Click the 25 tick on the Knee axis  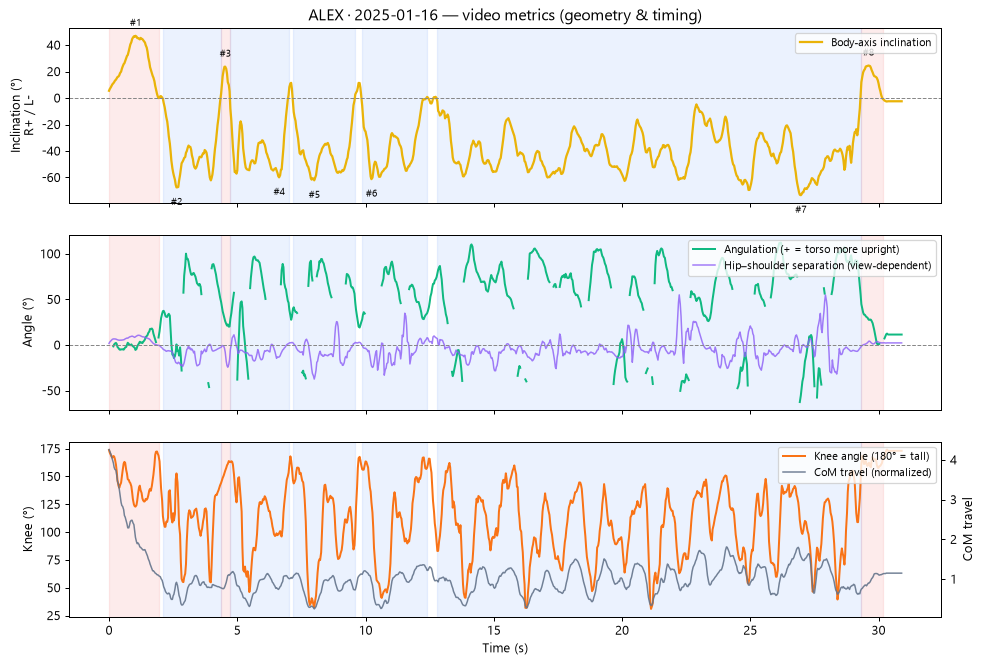(54, 616)
